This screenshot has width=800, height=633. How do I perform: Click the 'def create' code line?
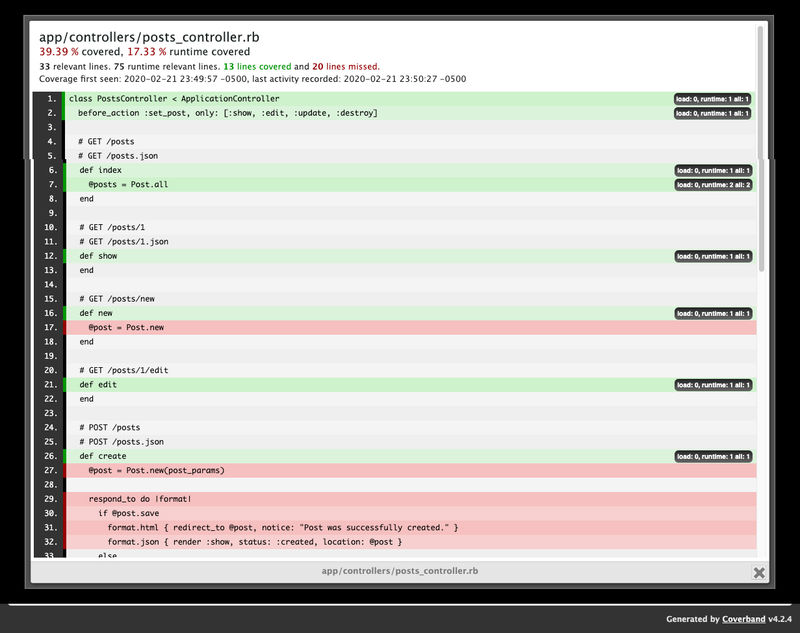pos(410,455)
